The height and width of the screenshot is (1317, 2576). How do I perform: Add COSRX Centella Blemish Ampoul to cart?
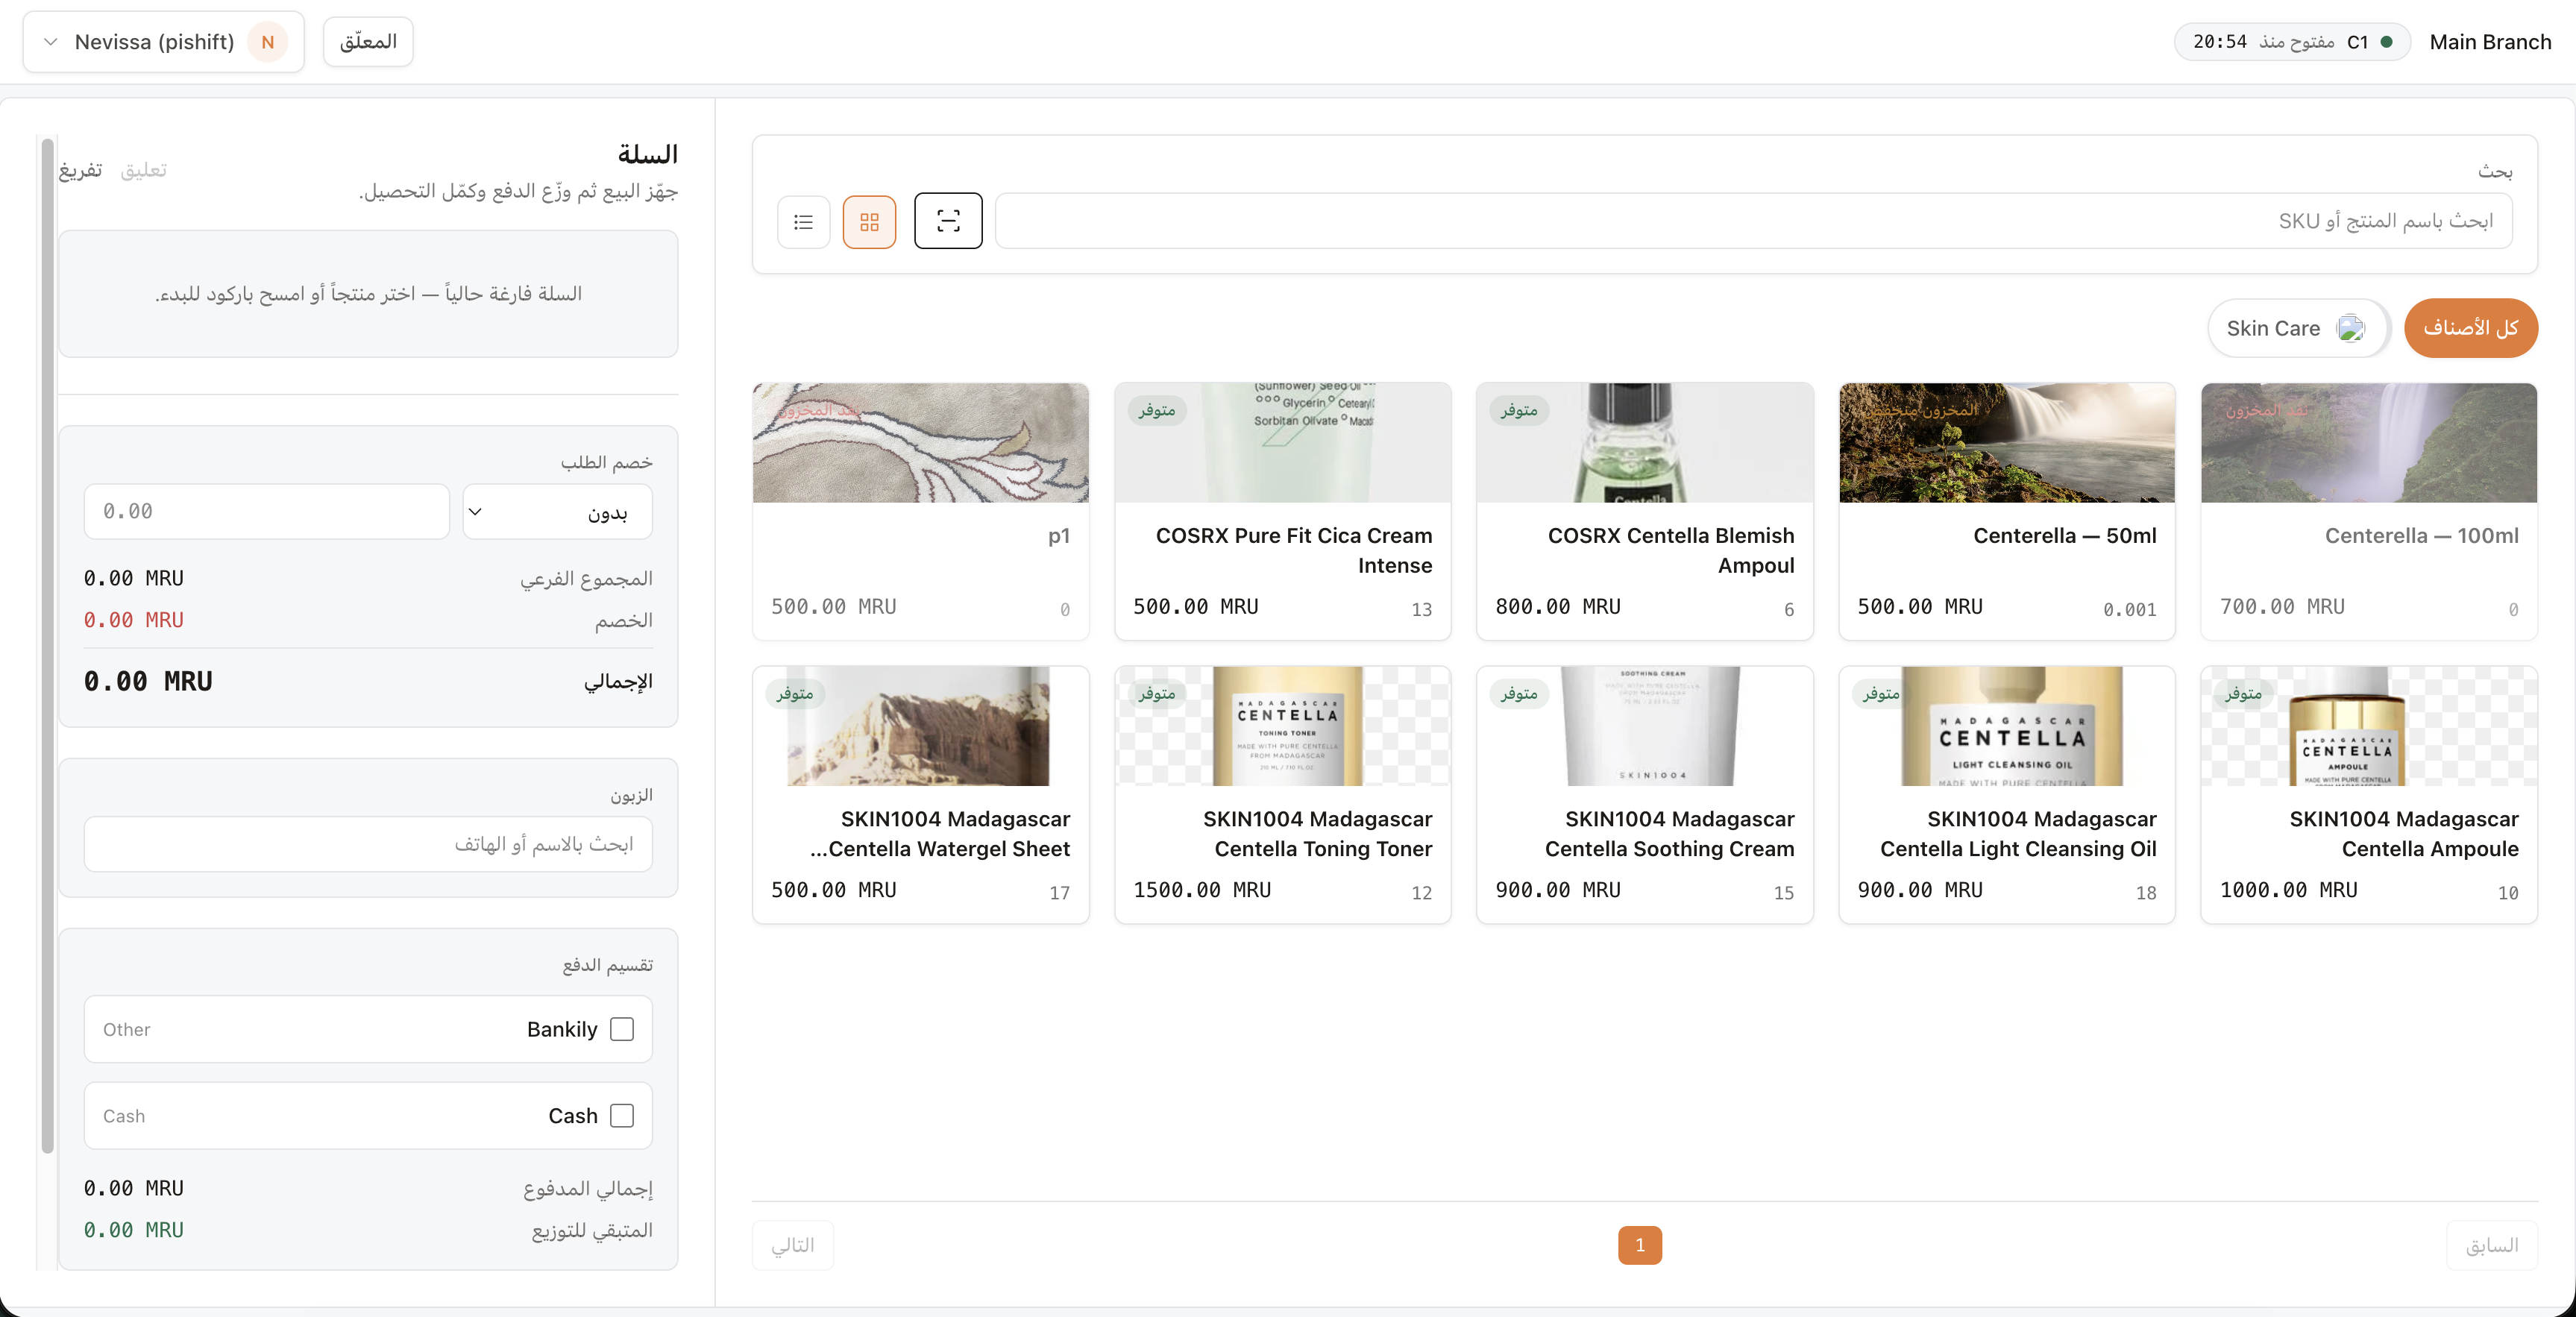tap(1644, 511)
